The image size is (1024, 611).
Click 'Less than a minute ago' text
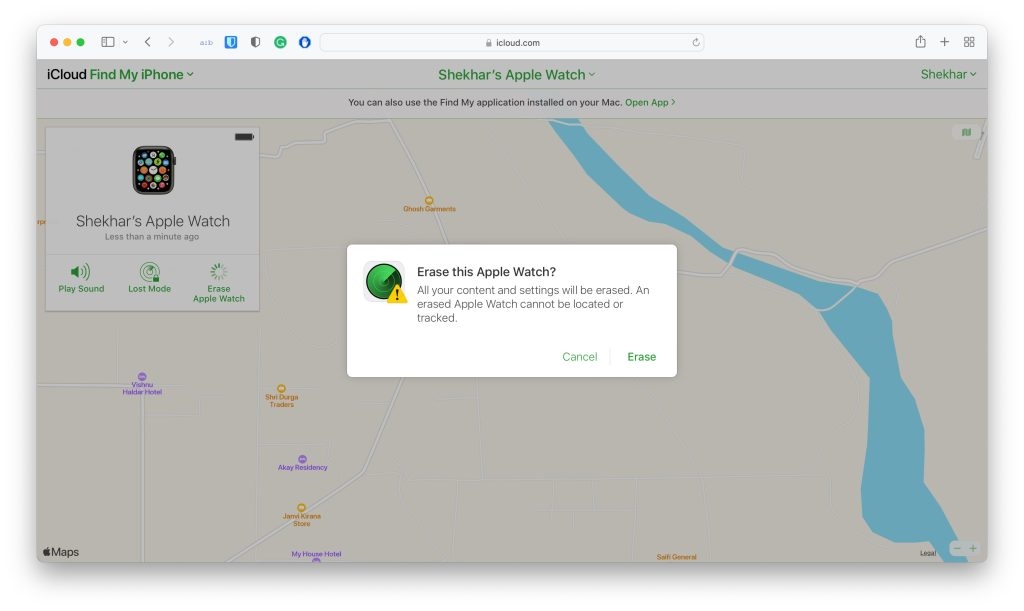152,236
